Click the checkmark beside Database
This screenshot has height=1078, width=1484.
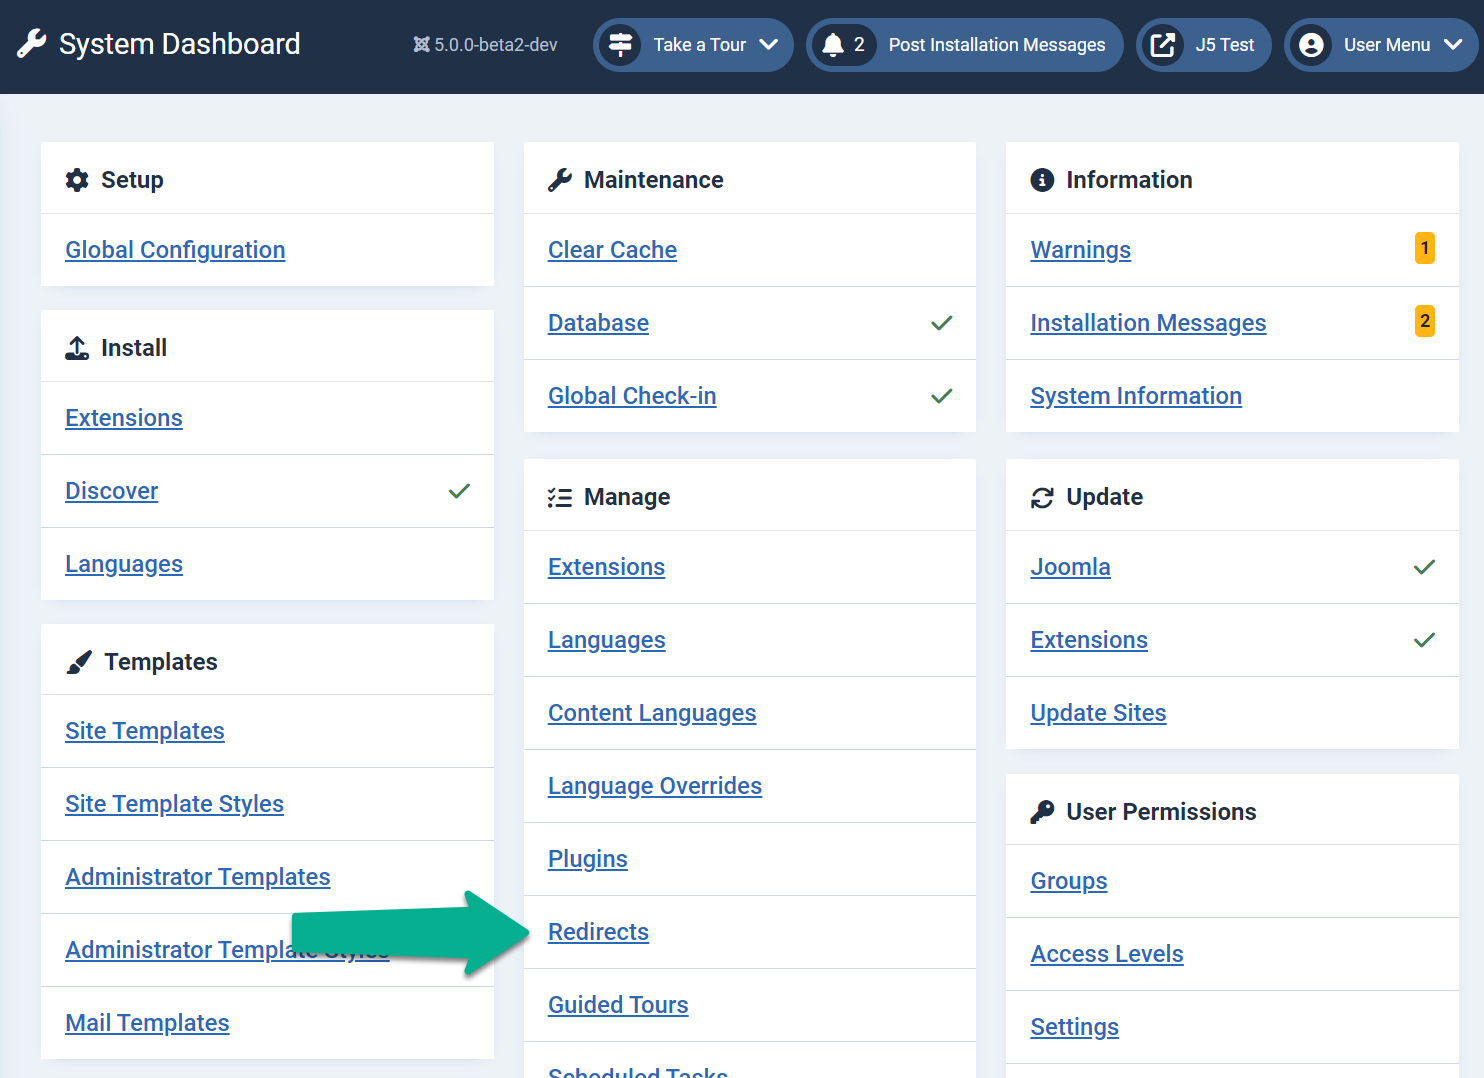pyautogui.click(x=942, y=323)
